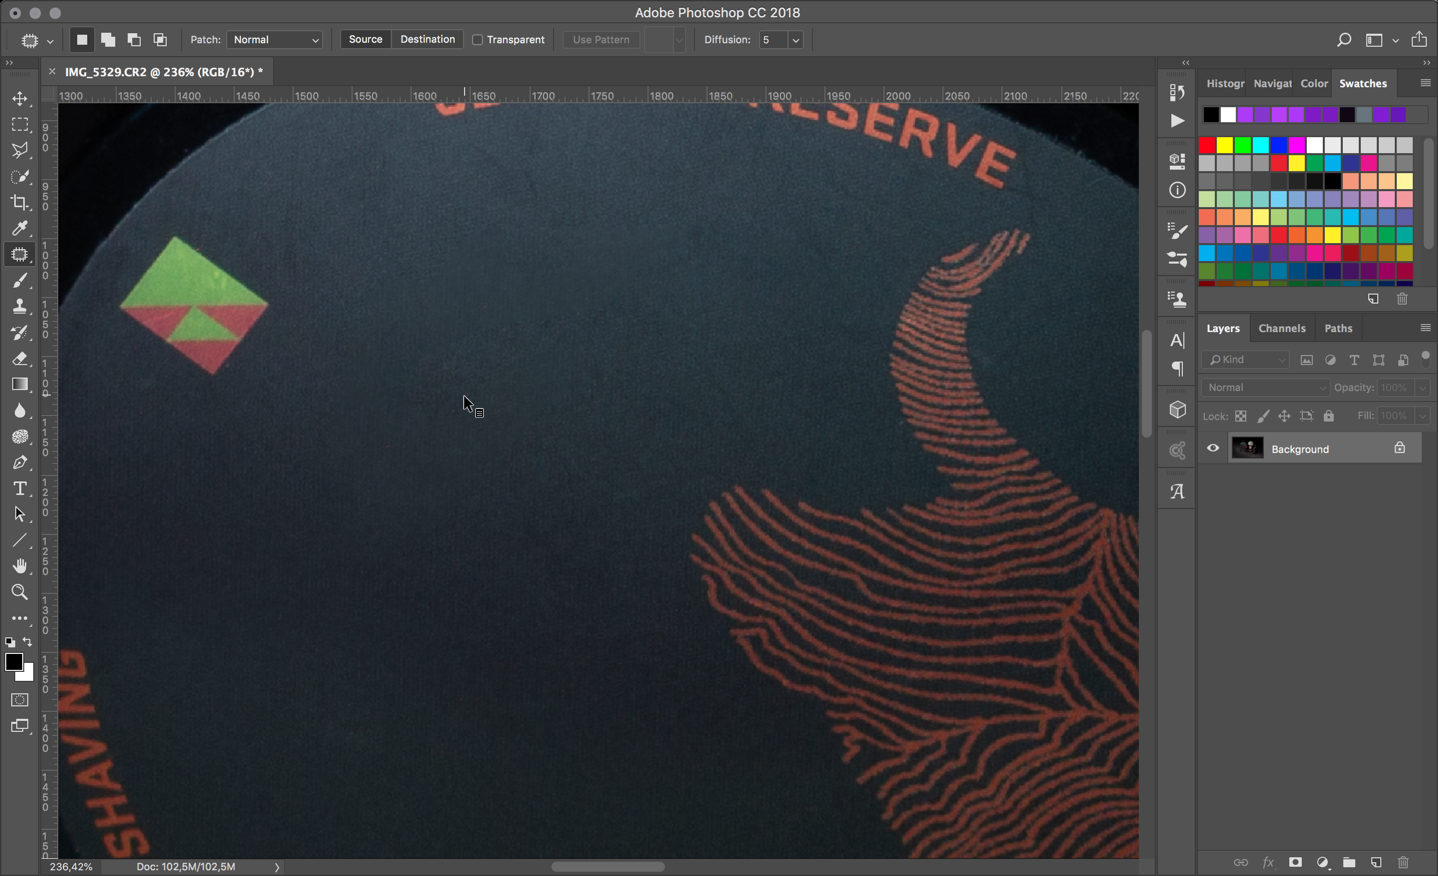Toggle lock position icon

click(x=1285, y=416)
